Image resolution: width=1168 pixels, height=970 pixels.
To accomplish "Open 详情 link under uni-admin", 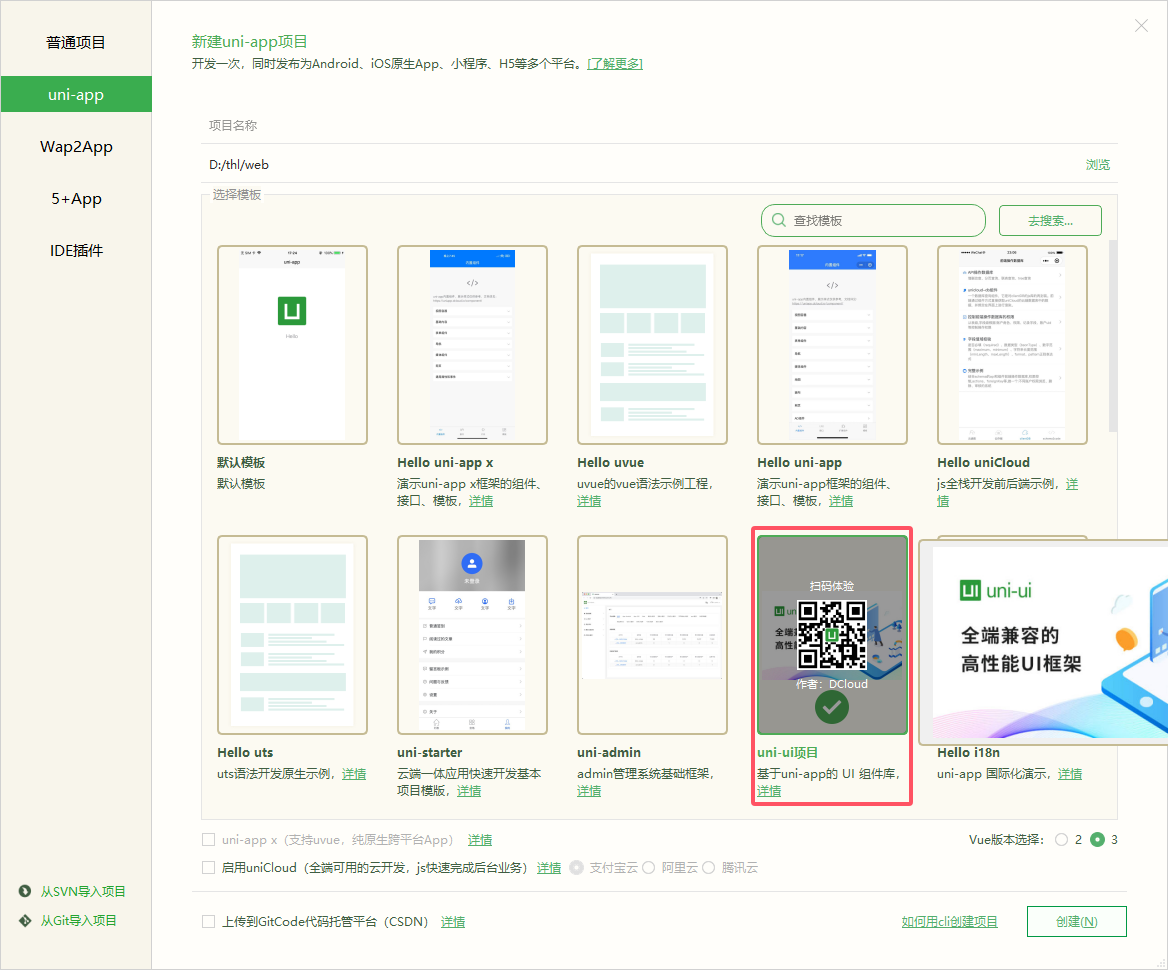I will click(588, 790).
